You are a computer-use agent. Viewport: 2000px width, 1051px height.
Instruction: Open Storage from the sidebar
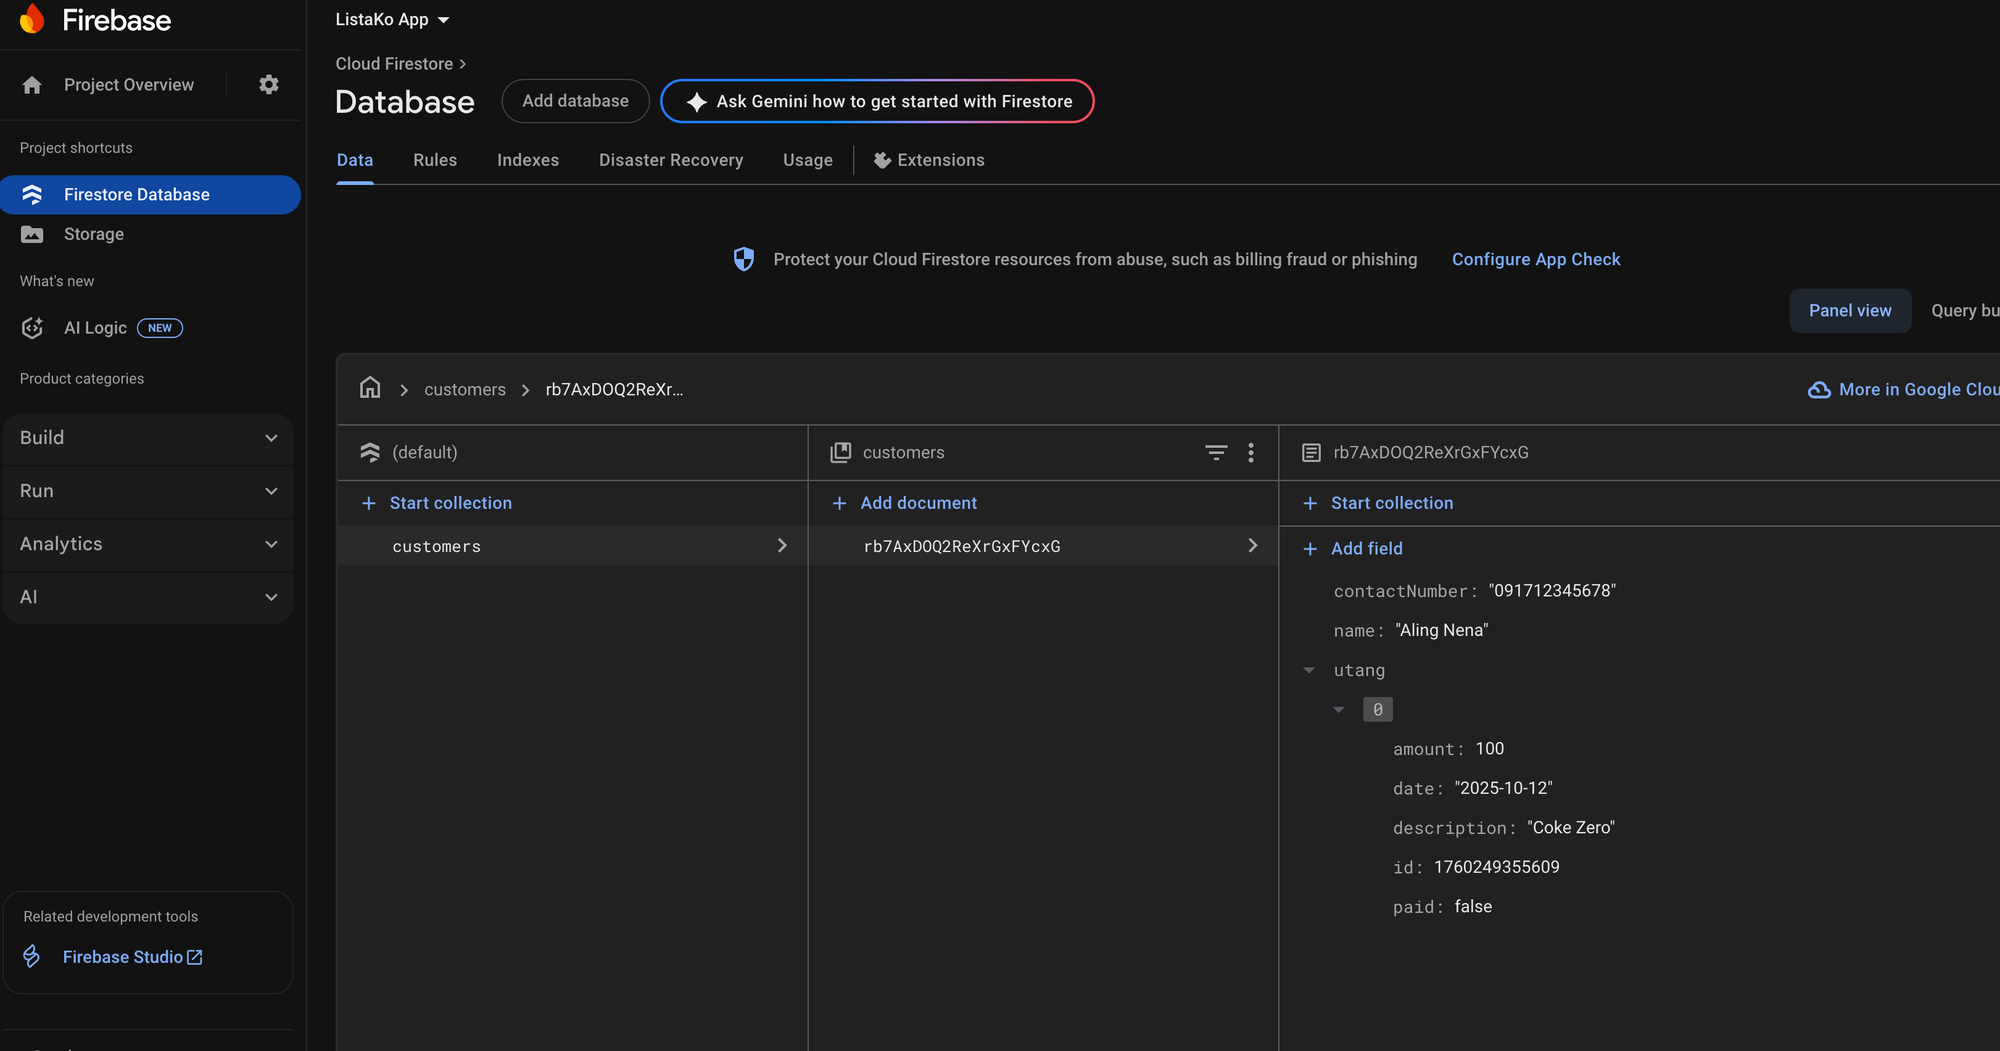coord(94,234)
